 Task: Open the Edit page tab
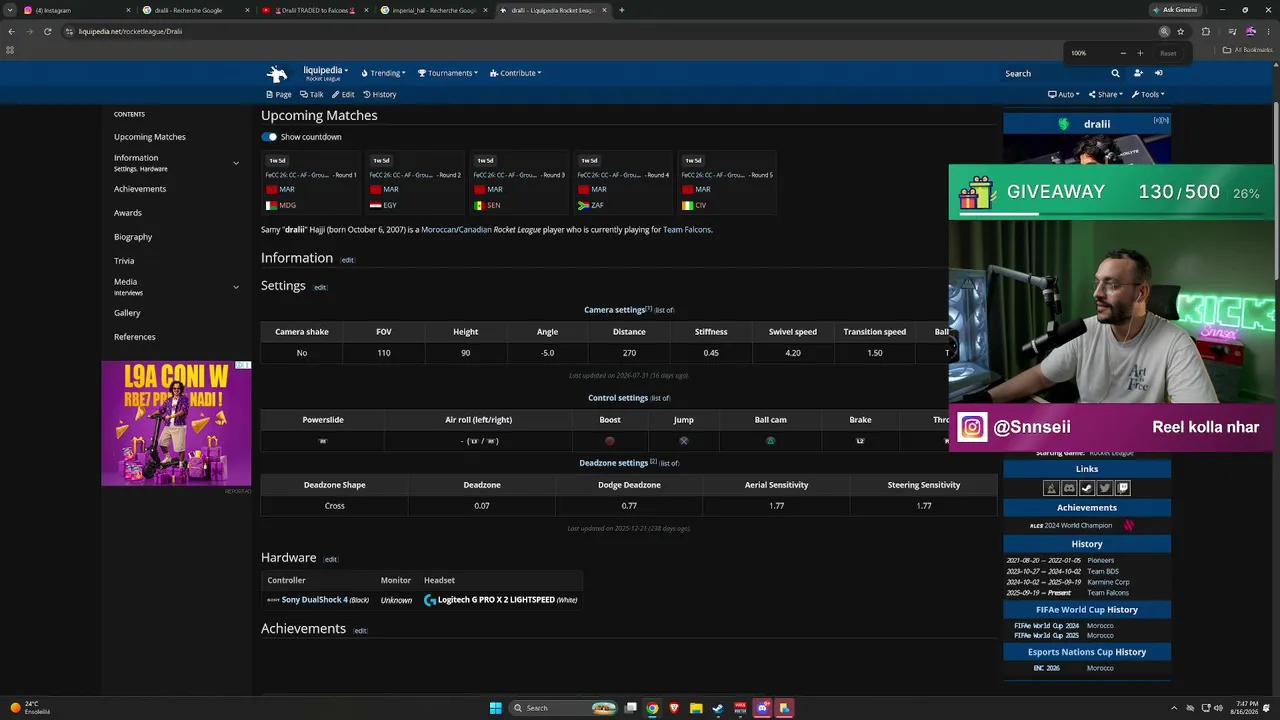click(343, 94)
